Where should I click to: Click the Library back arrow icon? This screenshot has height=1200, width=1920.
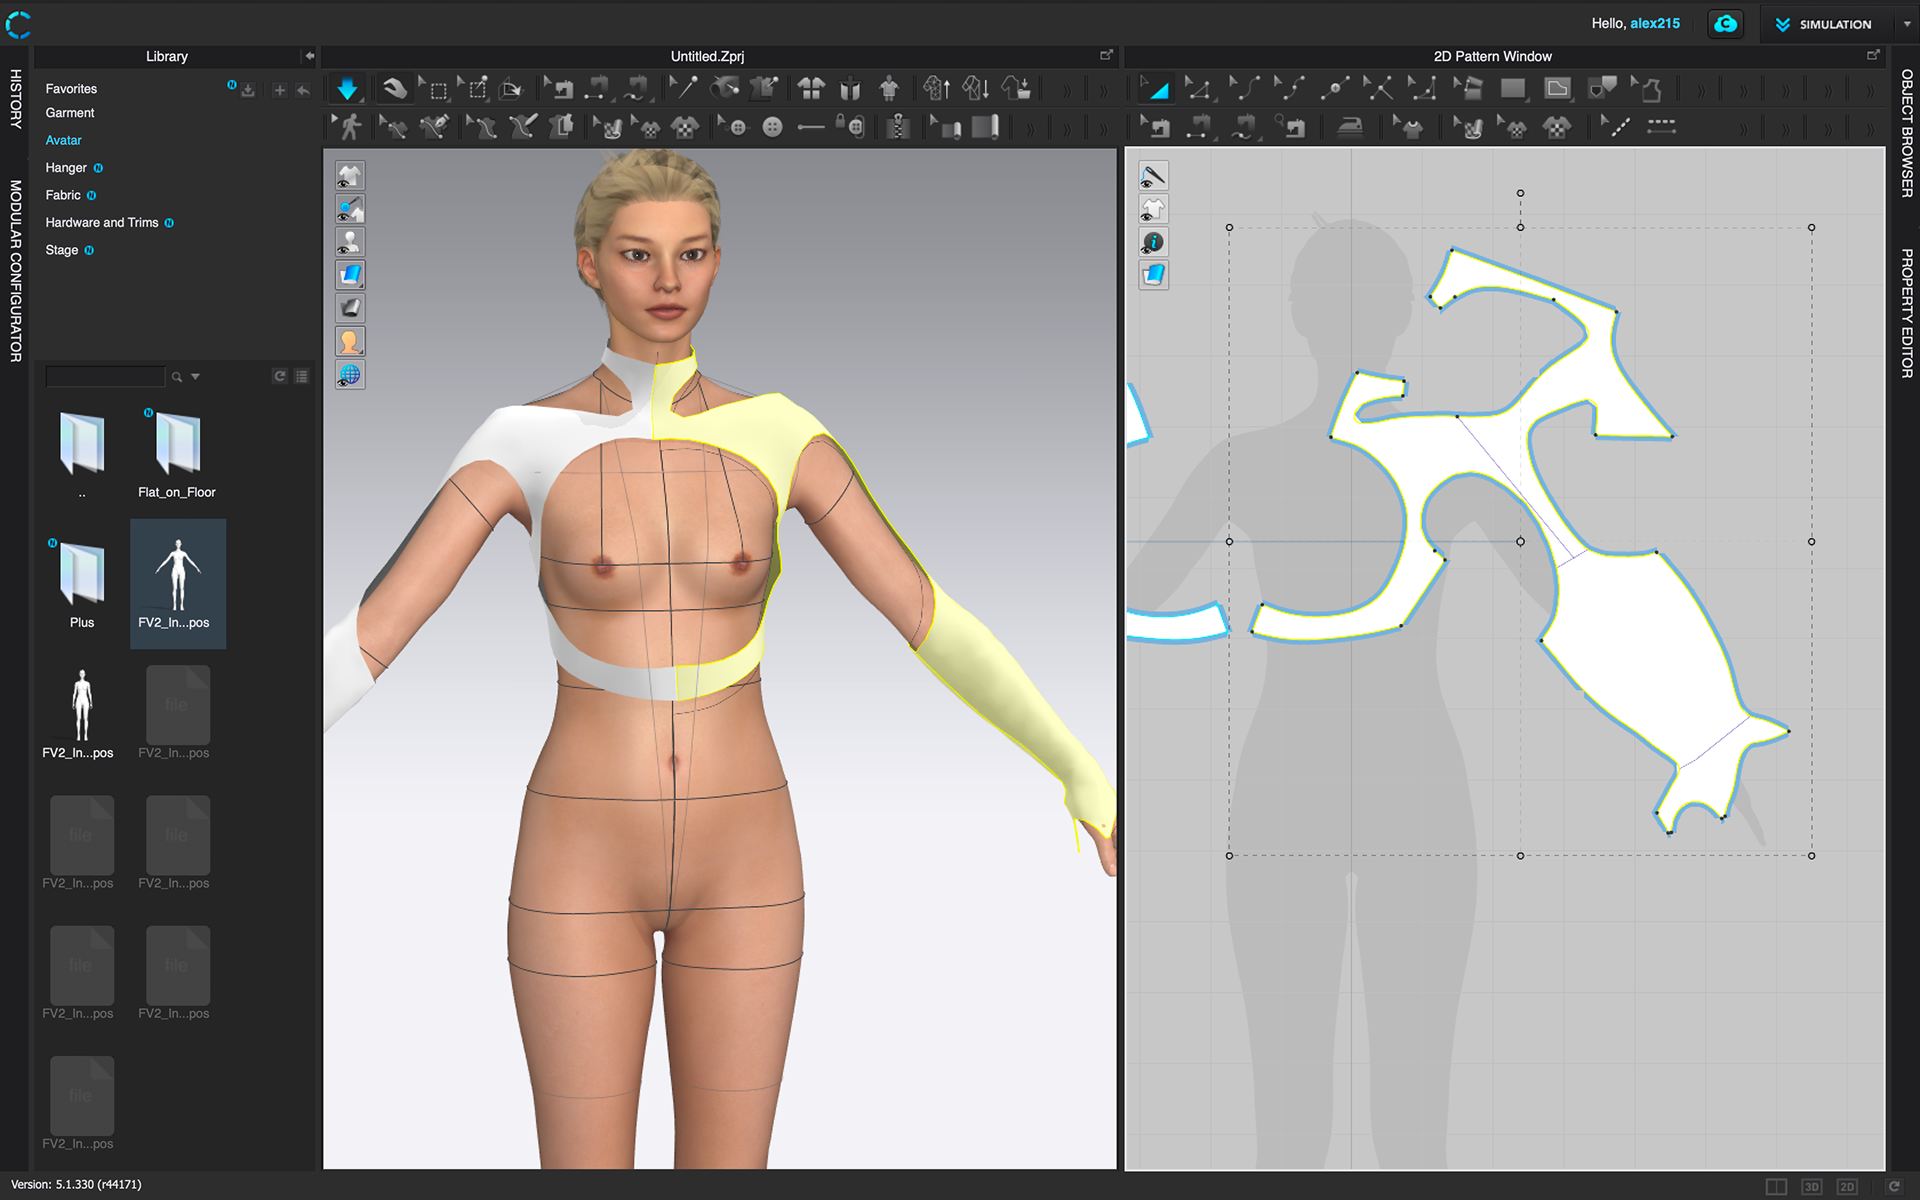(303, 91)
